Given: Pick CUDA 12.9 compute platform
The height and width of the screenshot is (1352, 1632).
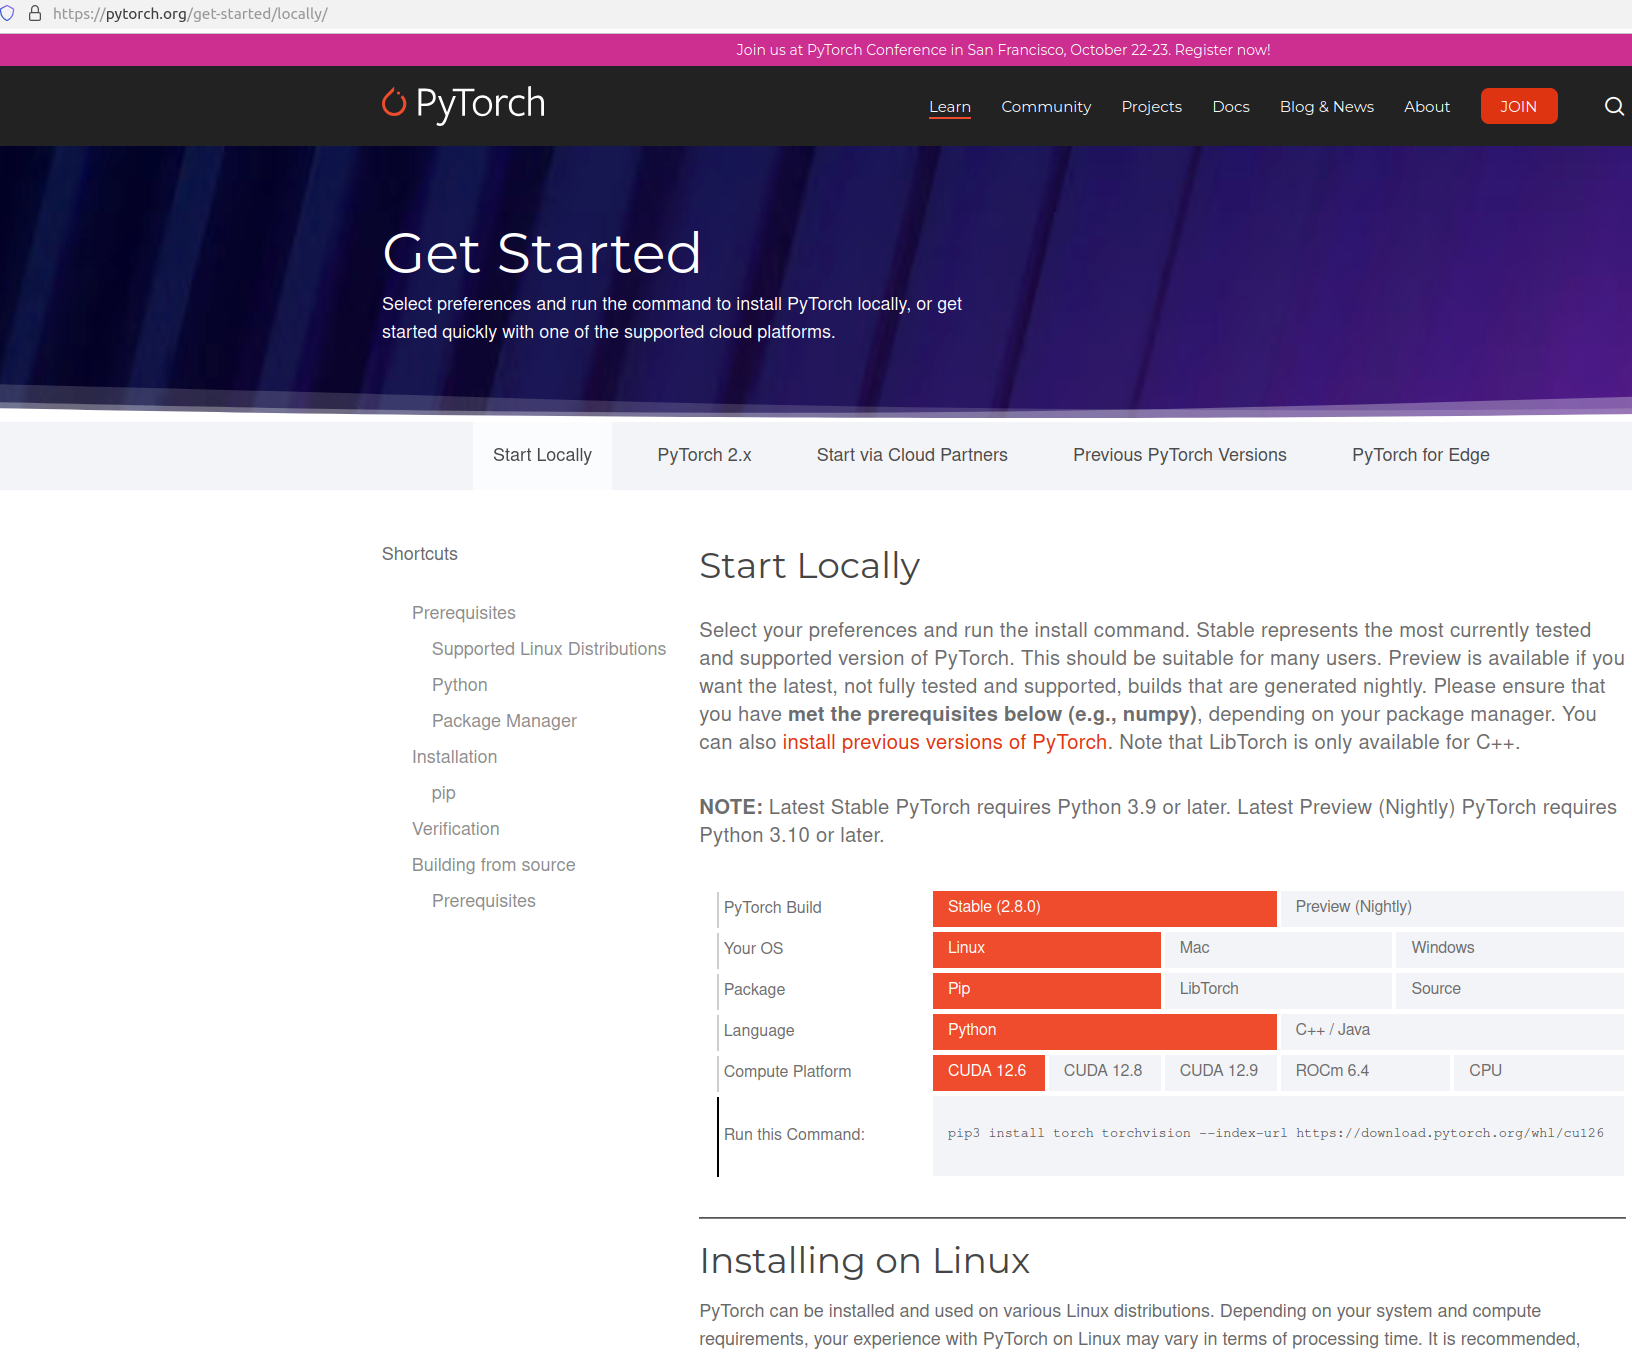Looking at the screenshot, I should [1221, 1072].
